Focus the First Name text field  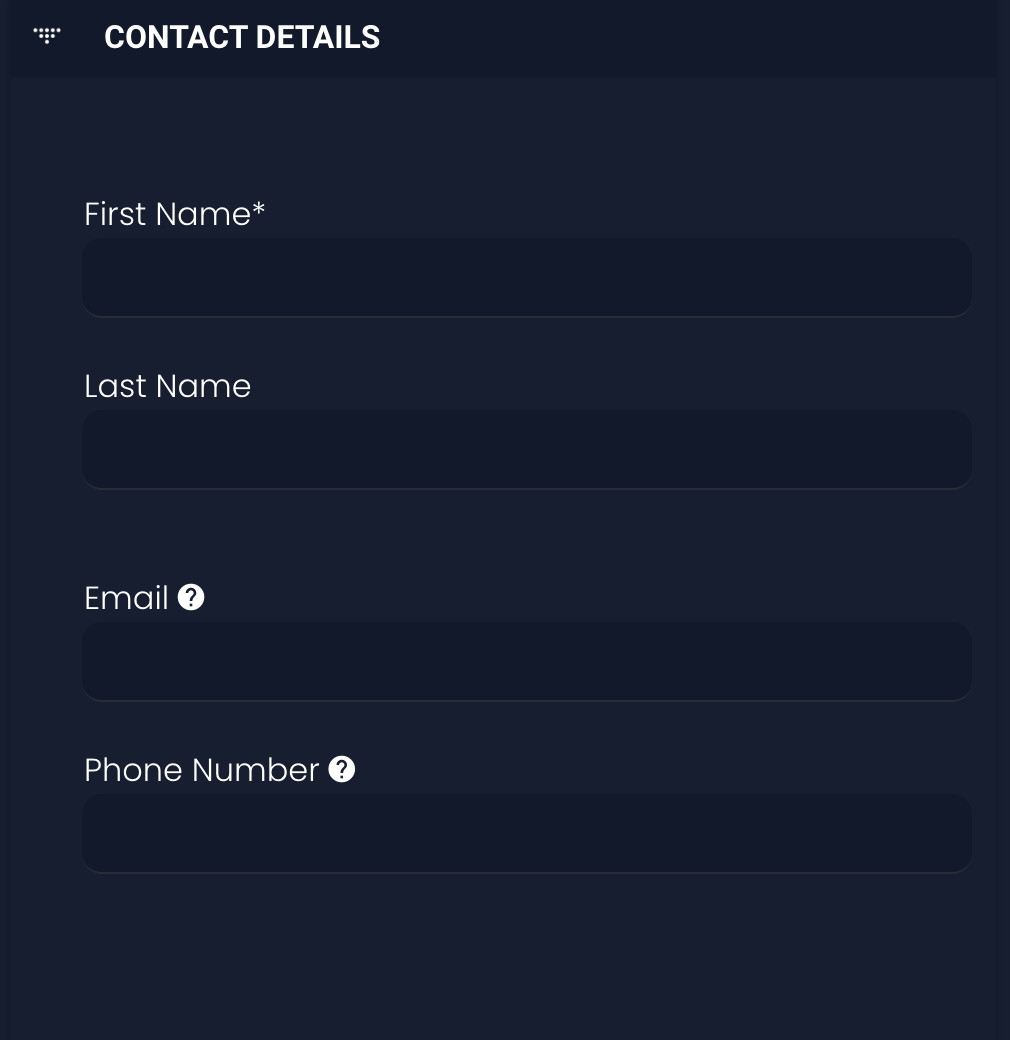pos(526,277)
